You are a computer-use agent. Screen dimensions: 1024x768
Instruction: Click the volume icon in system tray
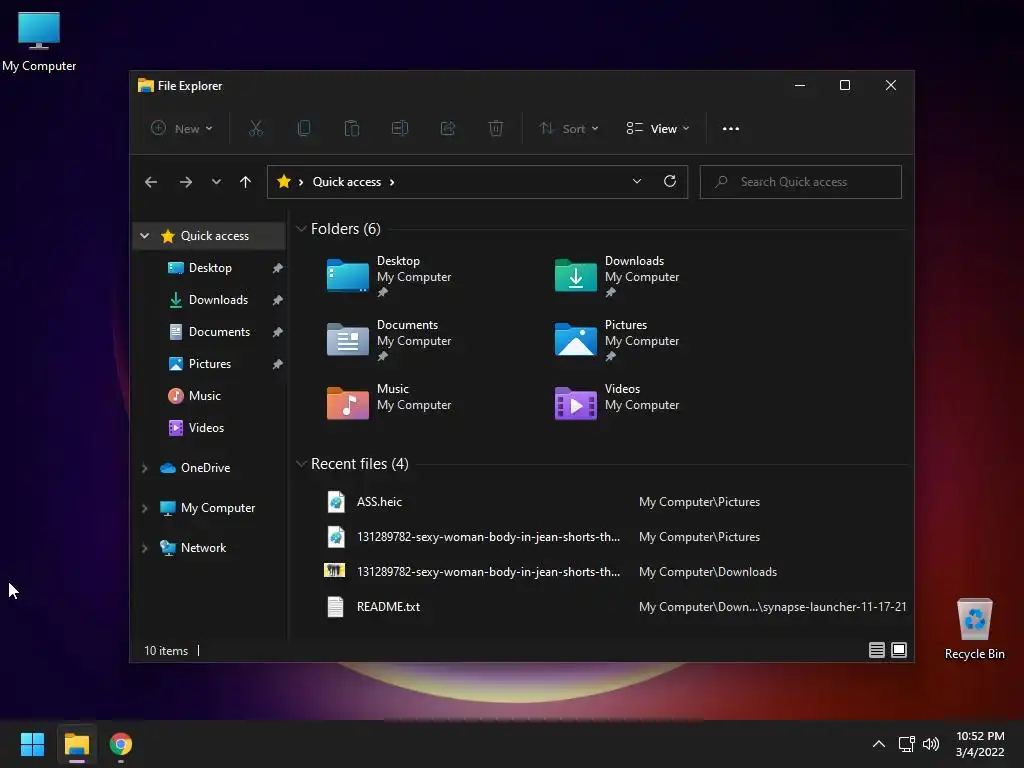pyautogui.click(x=931, y=744)
